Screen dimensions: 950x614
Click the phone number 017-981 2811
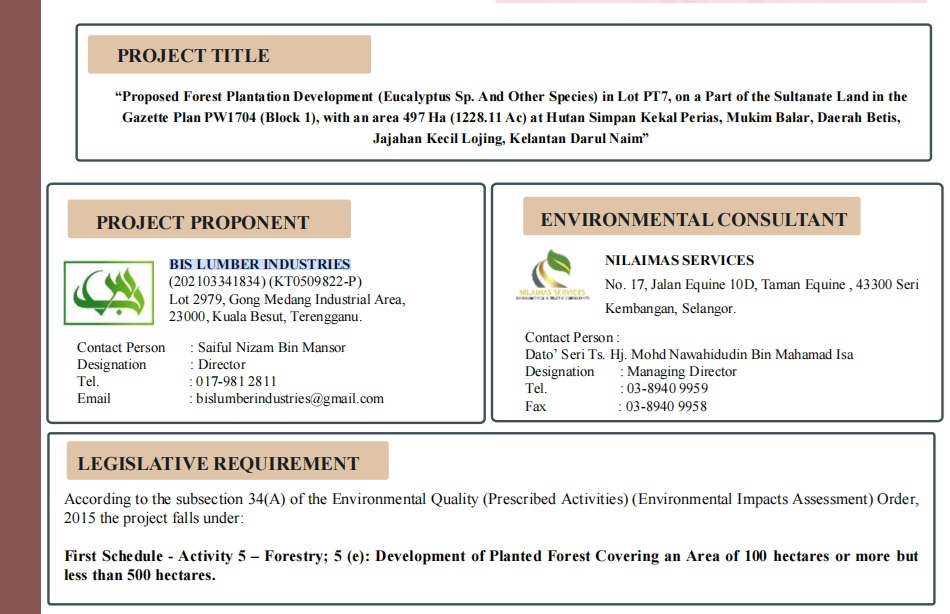pyautogui.click(x=236, y=381)
